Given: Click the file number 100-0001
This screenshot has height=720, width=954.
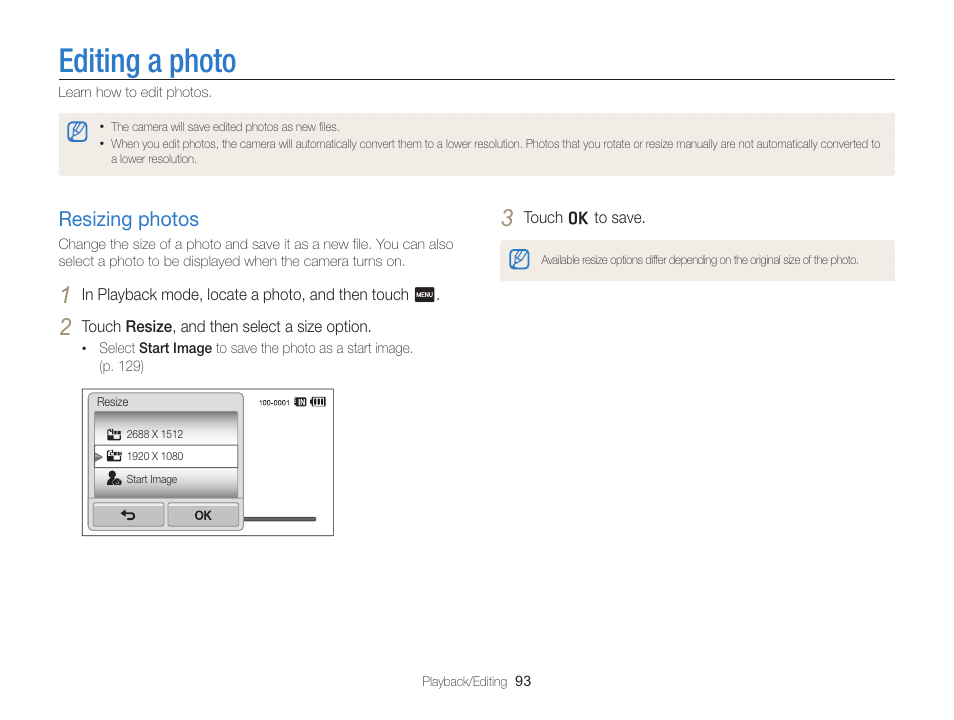Looking at the screenshot, I should pos(274,402).
